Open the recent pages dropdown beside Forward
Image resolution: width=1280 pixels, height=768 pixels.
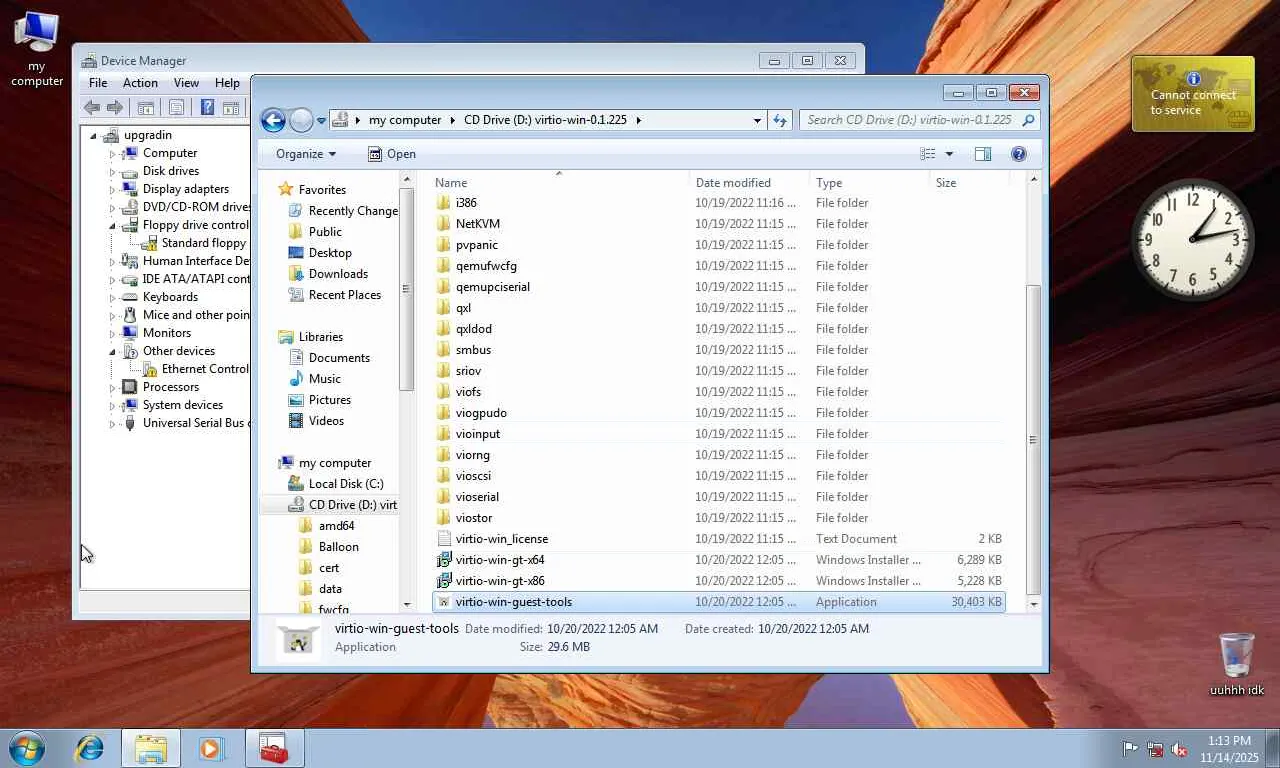(x=321, y=120)
